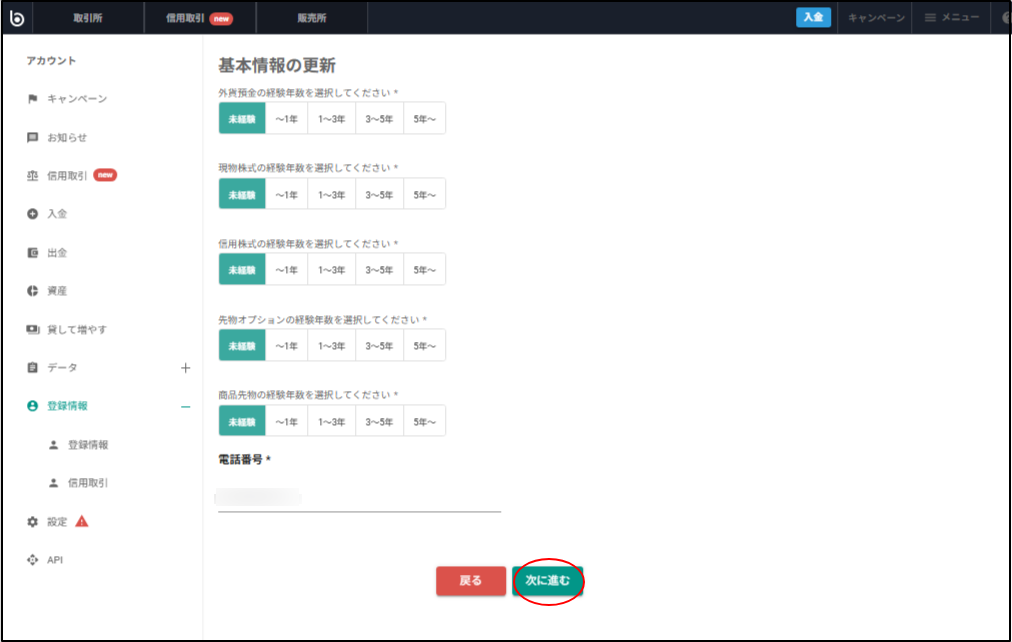
Task: Select 5年〜 for 先物オプション experience
Action: pos(425,346)
